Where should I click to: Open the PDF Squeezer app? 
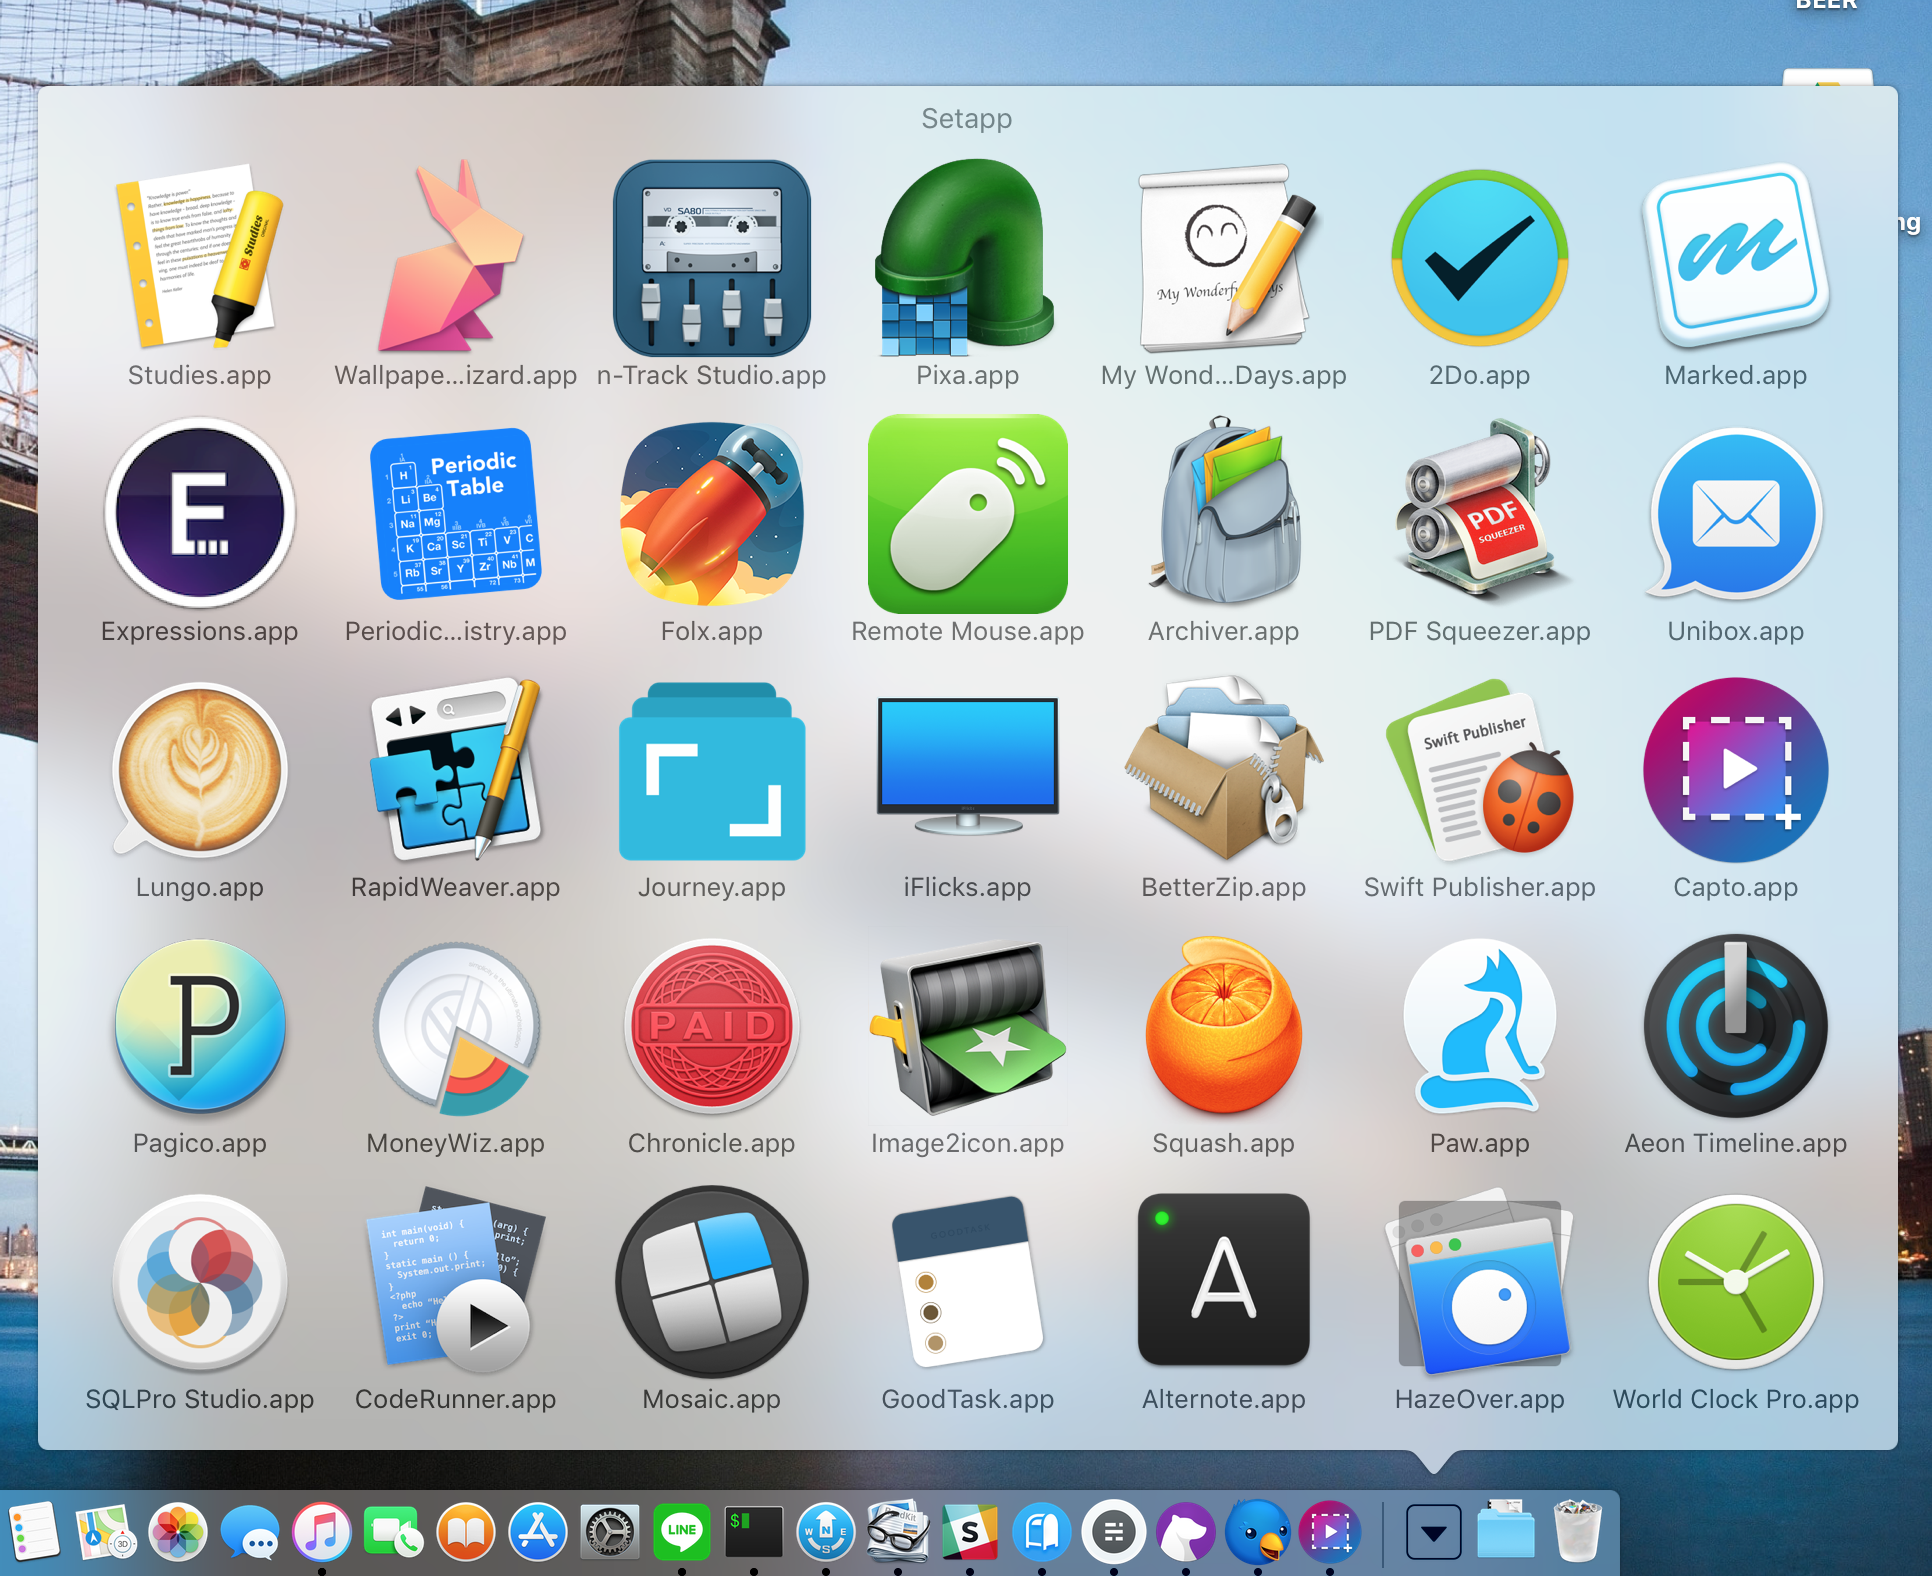[1479, 514]
